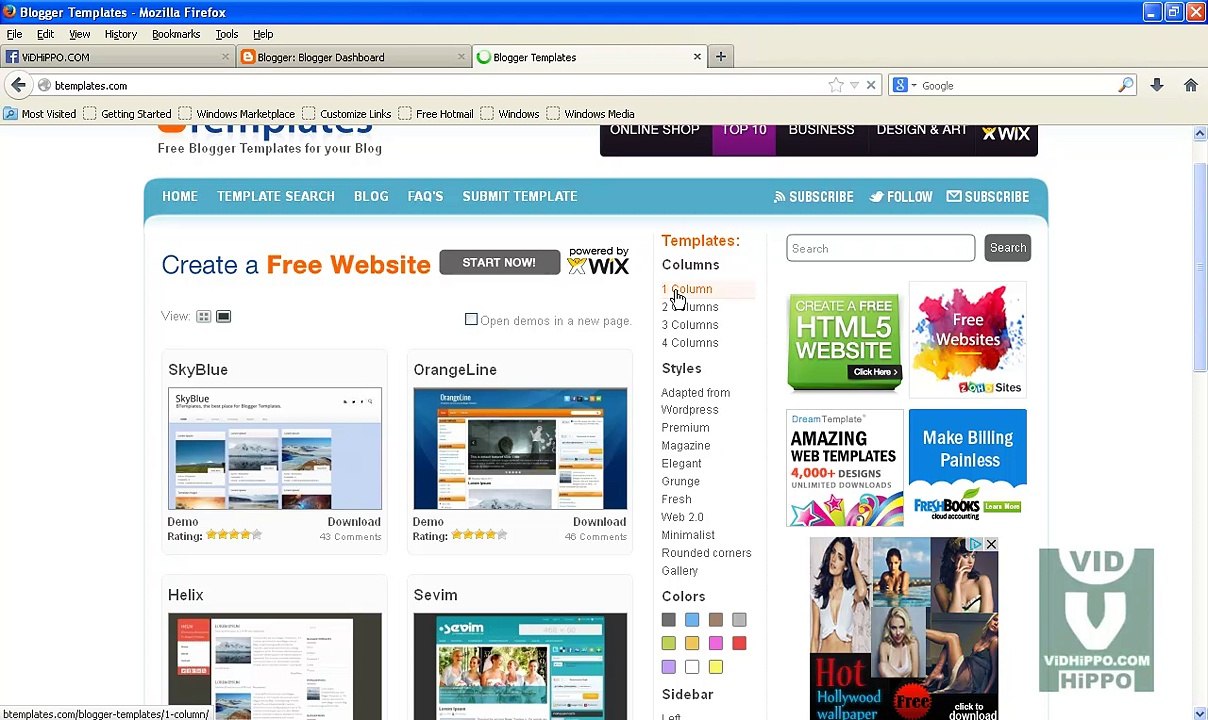
Task: Open a new tab with plus button
Action: [x=720, y=57]
